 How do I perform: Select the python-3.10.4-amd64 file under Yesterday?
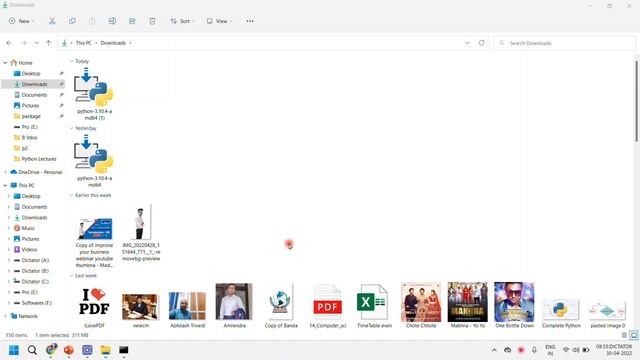point(94,162)
